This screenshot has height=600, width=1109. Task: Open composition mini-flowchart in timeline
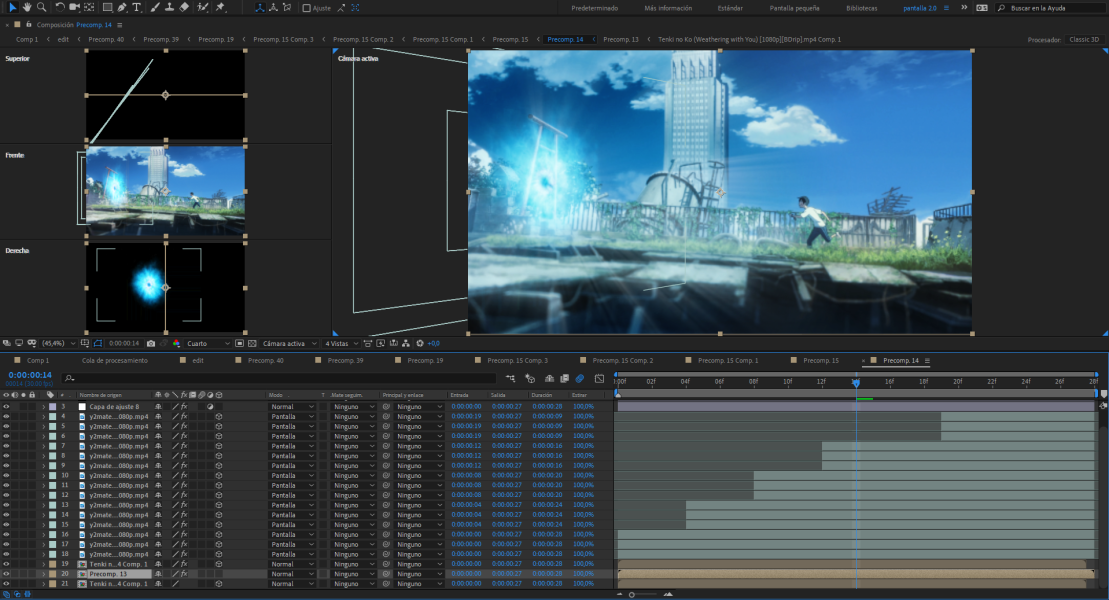click(x=510, y=379)
